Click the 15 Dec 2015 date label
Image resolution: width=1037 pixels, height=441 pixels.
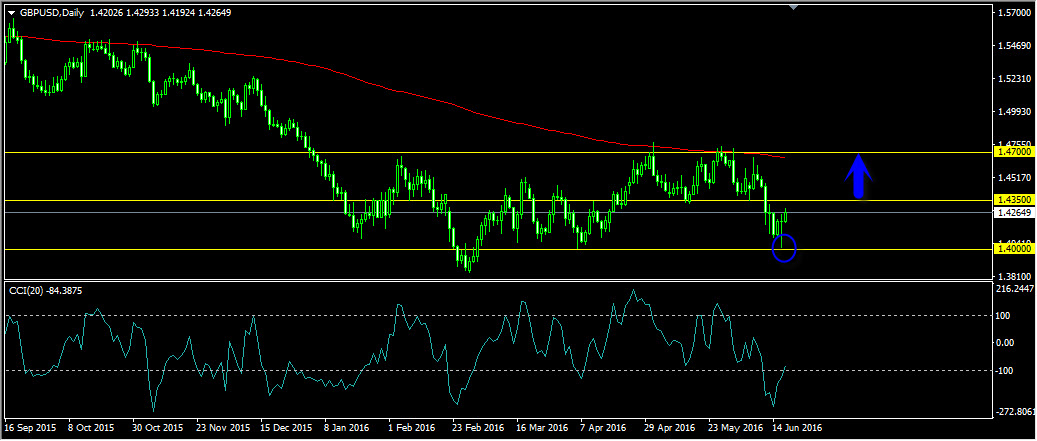286,428
